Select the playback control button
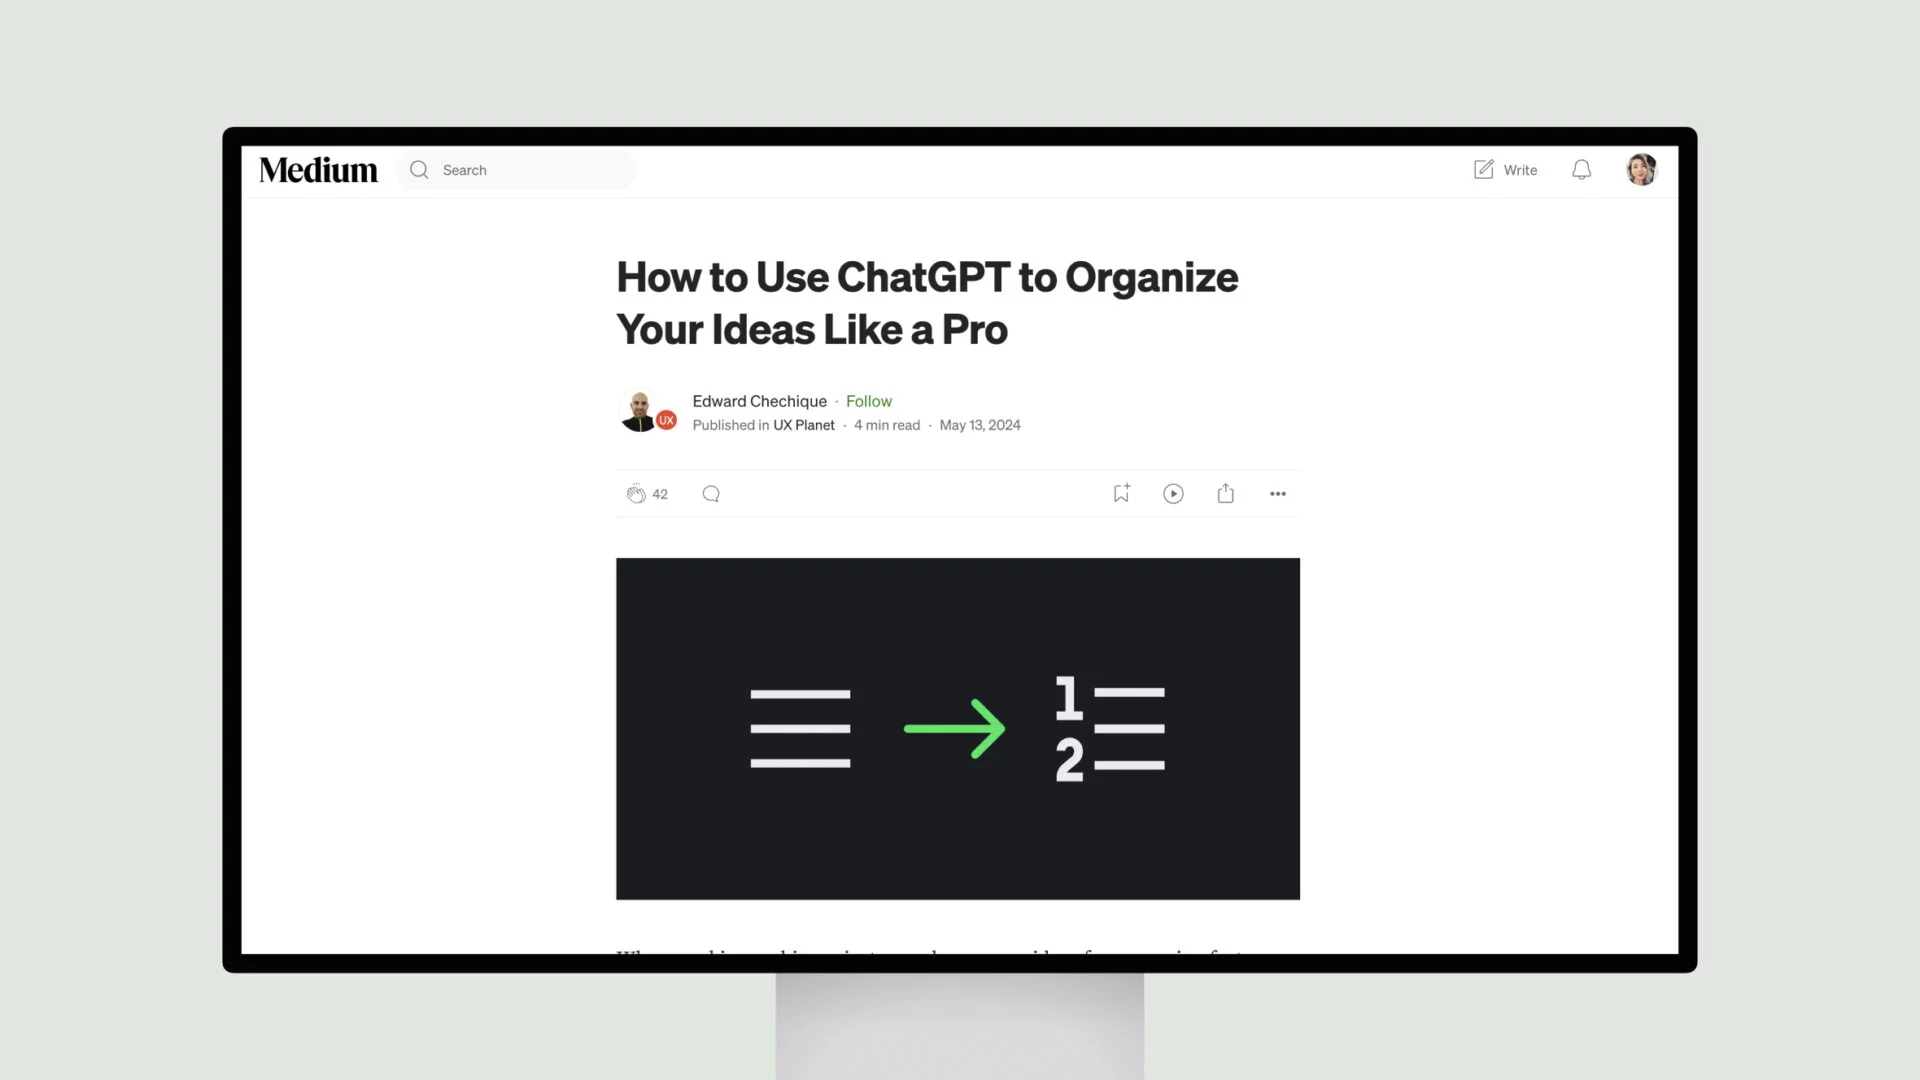1920x1080 pixels. click(1172, 493)
